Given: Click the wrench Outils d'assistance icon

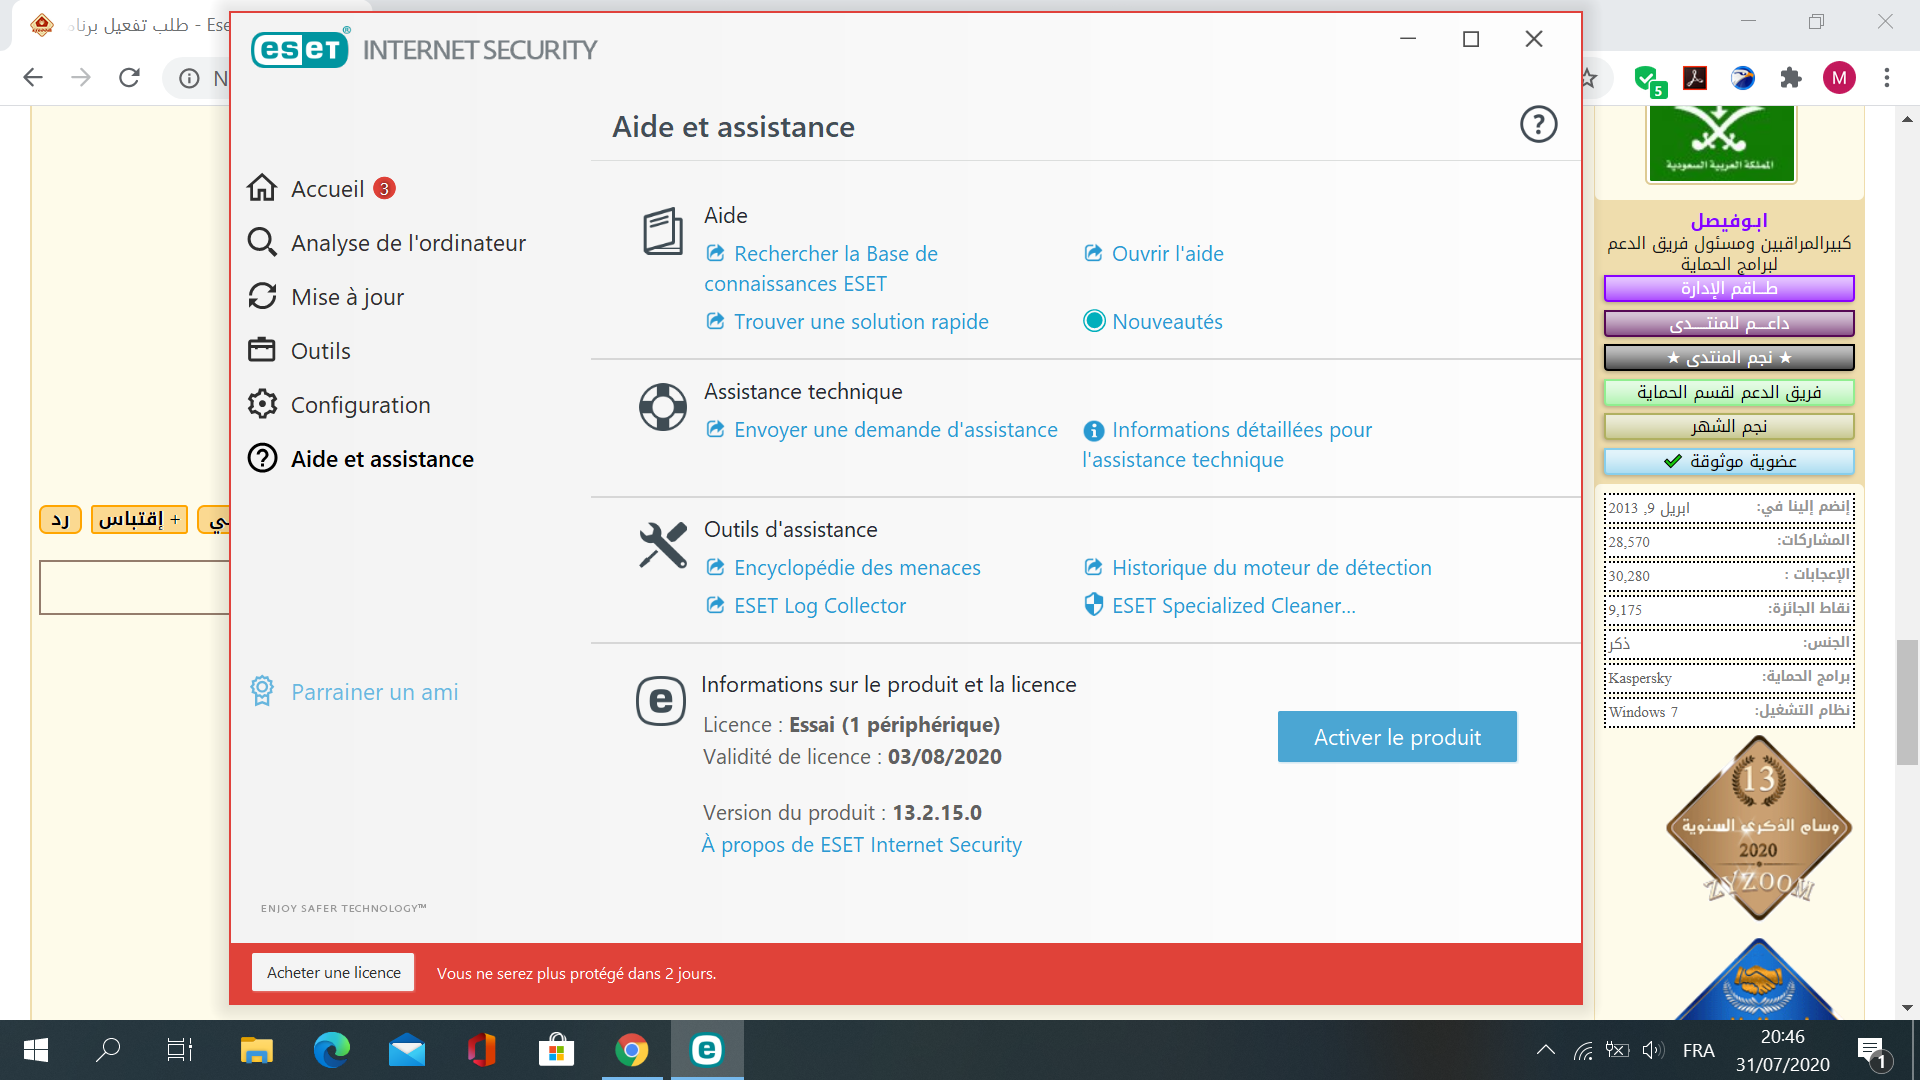Looking at the screenshot, I should (662, 545).
